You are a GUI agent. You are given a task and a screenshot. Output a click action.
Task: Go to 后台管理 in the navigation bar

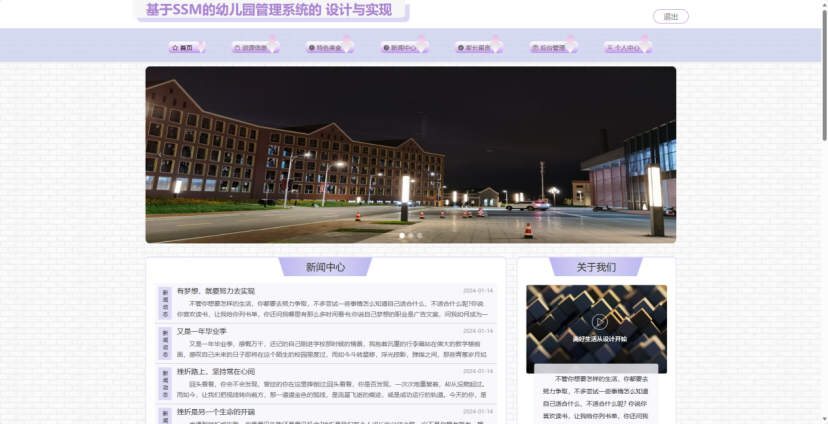[x=553, y=48]
